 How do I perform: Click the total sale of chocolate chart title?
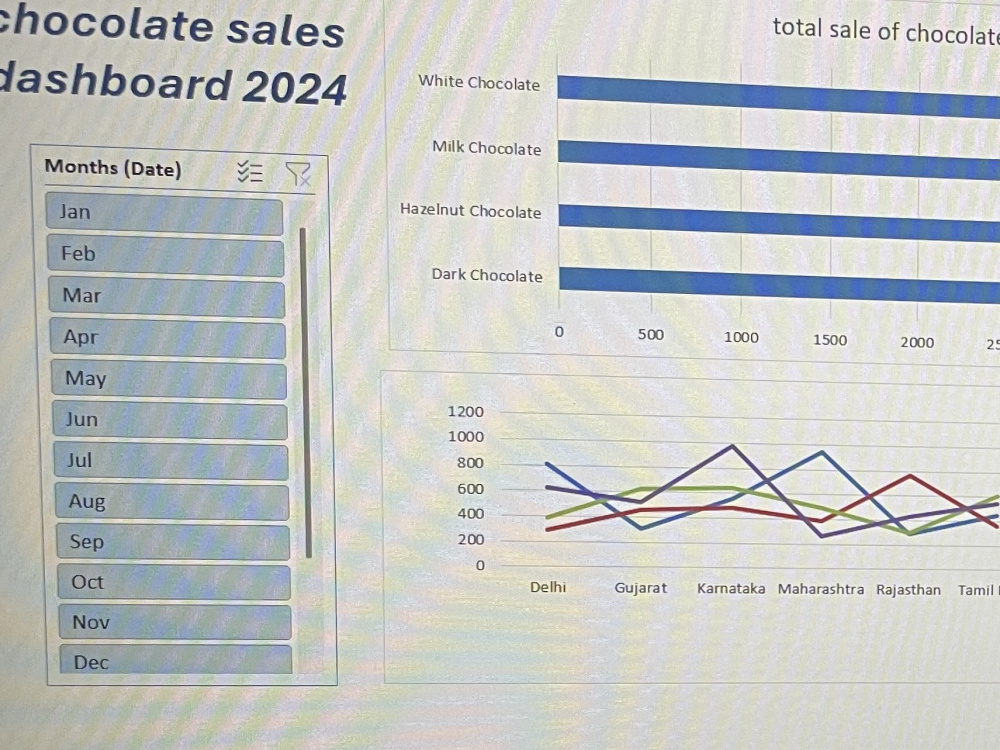coord(886,31)
